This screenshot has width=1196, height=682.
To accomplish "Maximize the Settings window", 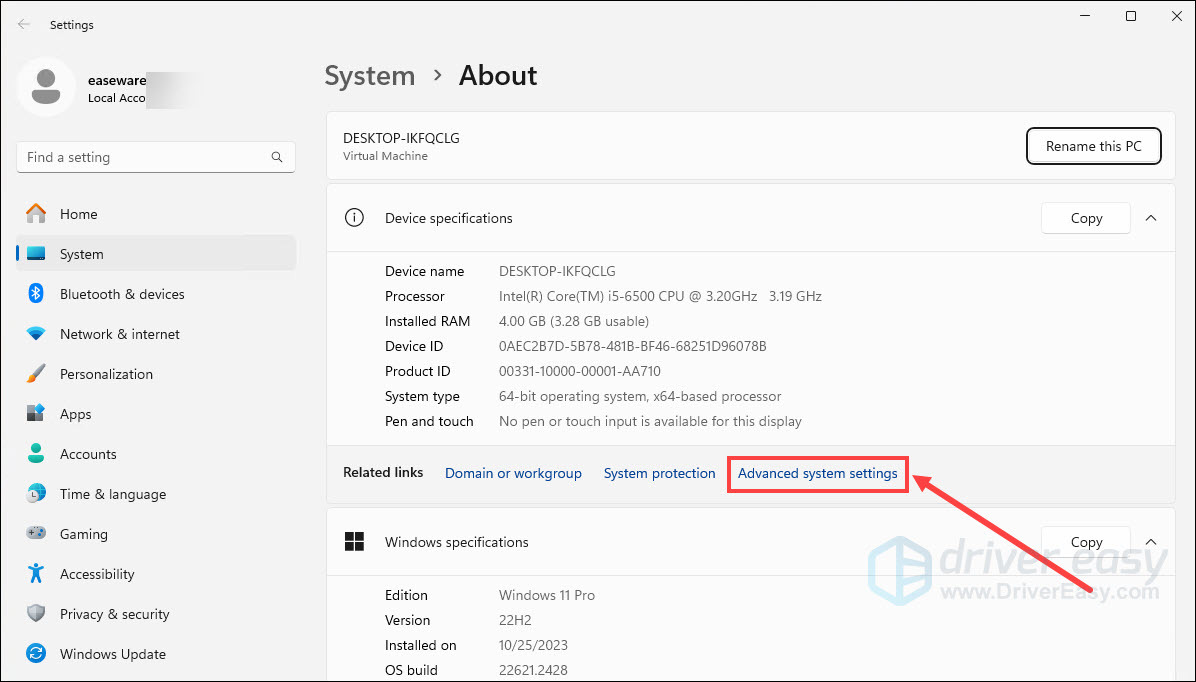I will (1130, 16).
